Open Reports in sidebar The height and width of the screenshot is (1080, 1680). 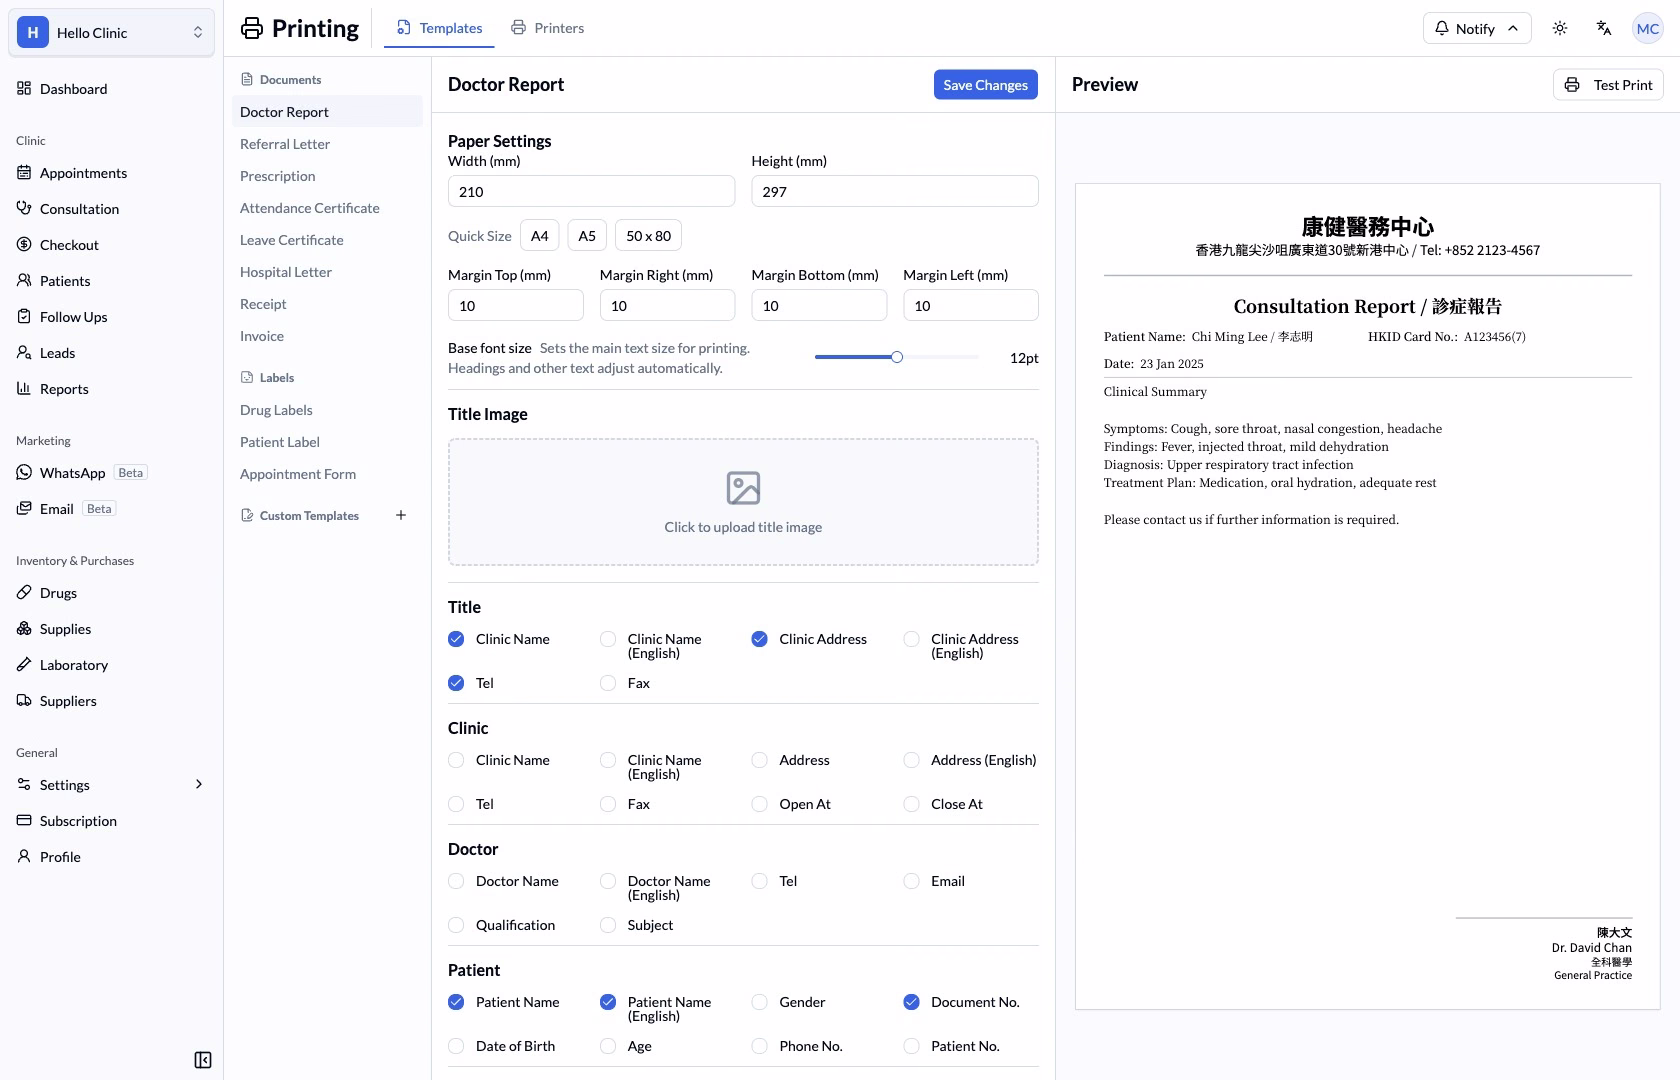click(111, 389)
